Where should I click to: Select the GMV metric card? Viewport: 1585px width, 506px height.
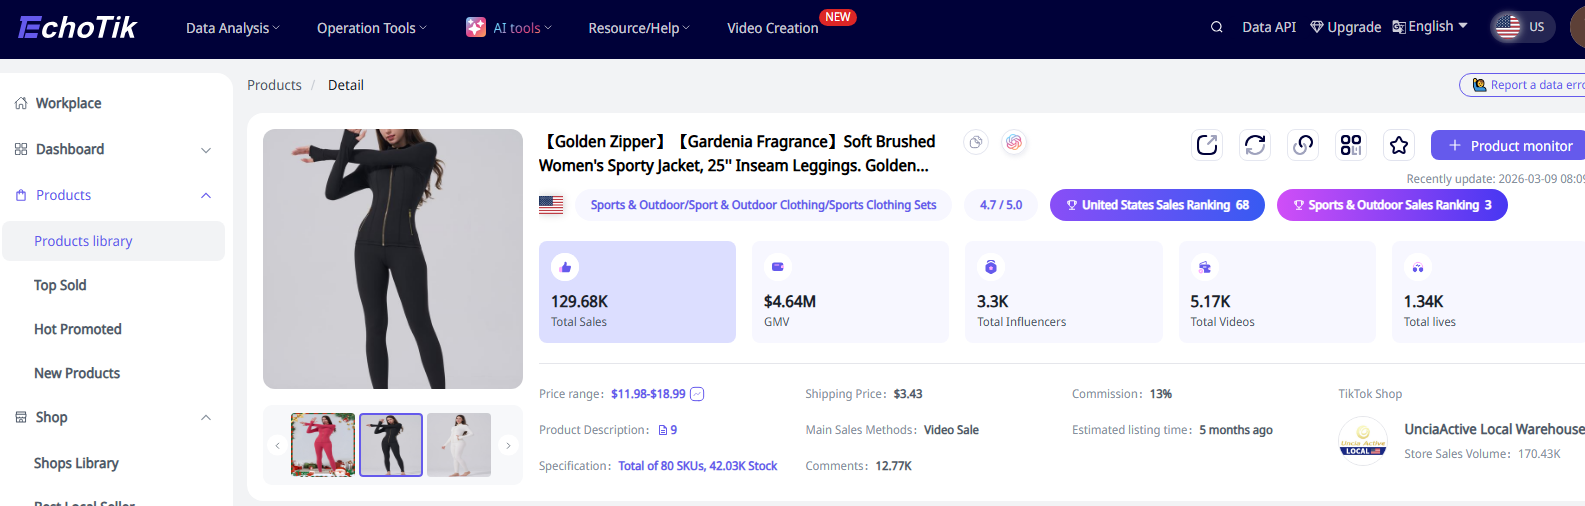(850, 292)
